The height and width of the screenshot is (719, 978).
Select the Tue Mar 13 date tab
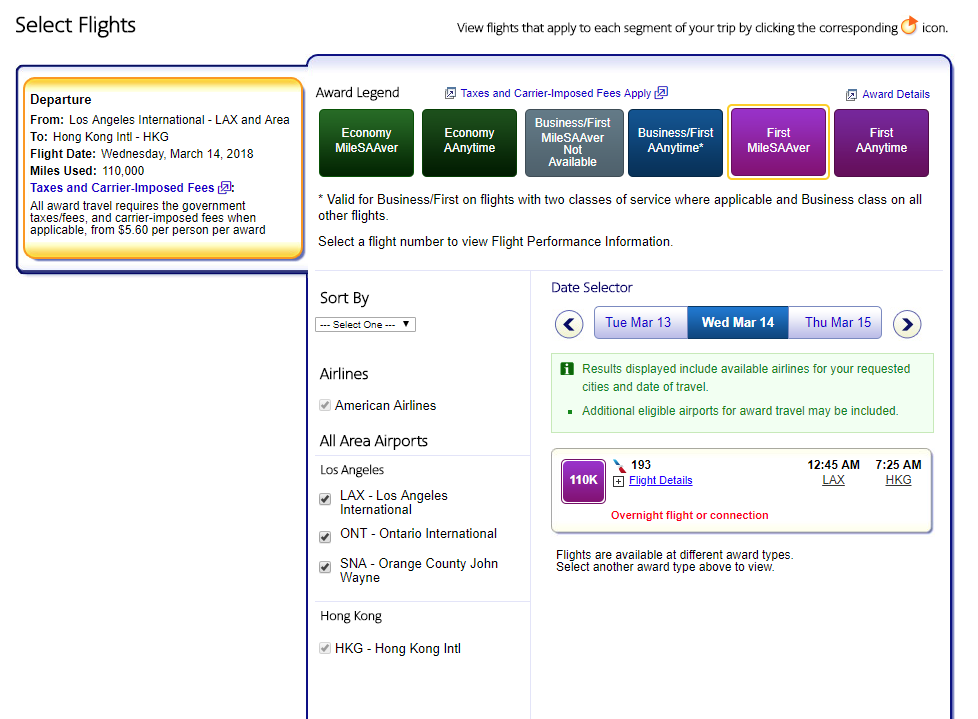click(641, 322)
